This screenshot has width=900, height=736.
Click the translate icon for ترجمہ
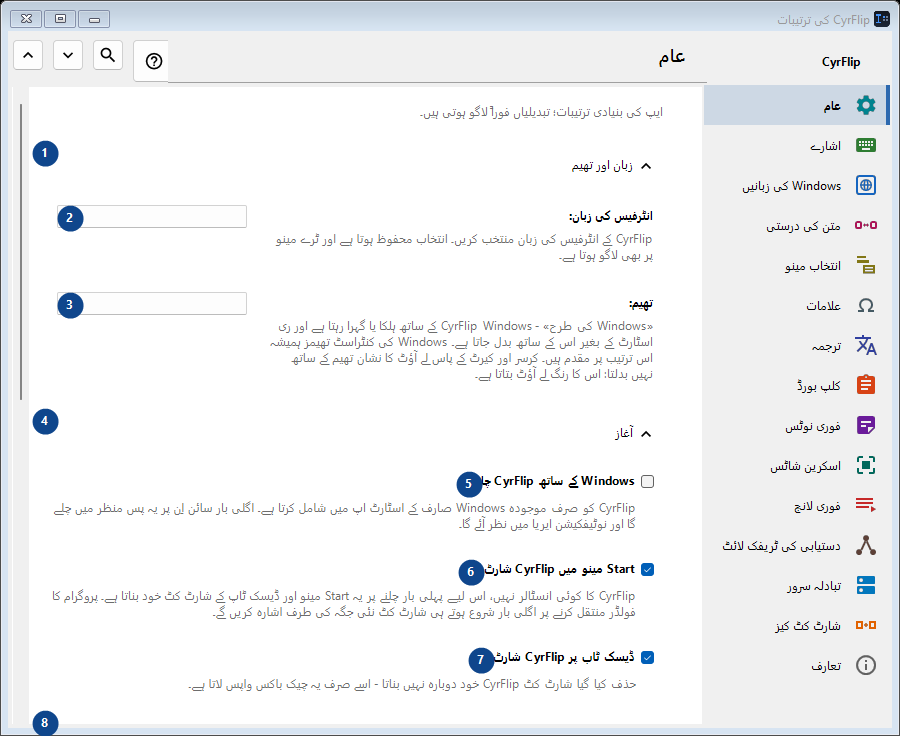(866, 346)
